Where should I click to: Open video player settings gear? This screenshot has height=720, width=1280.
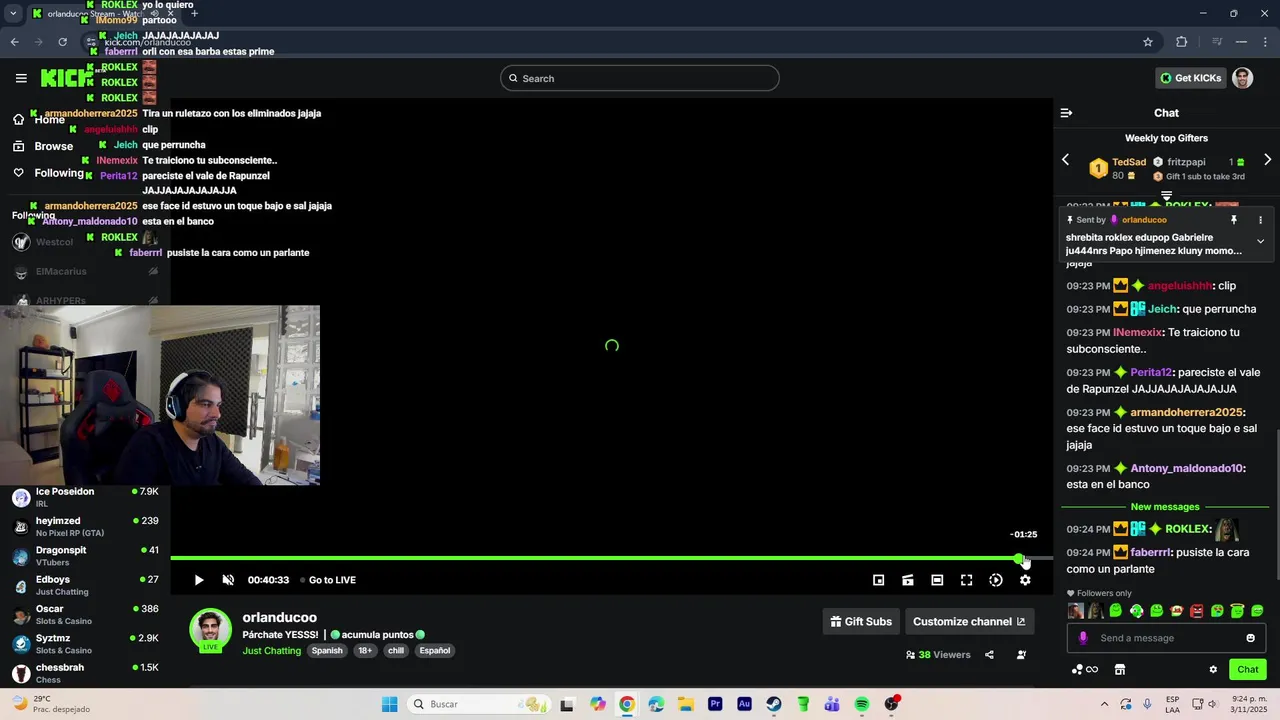pyautogui.click(x=1025, y=580)
